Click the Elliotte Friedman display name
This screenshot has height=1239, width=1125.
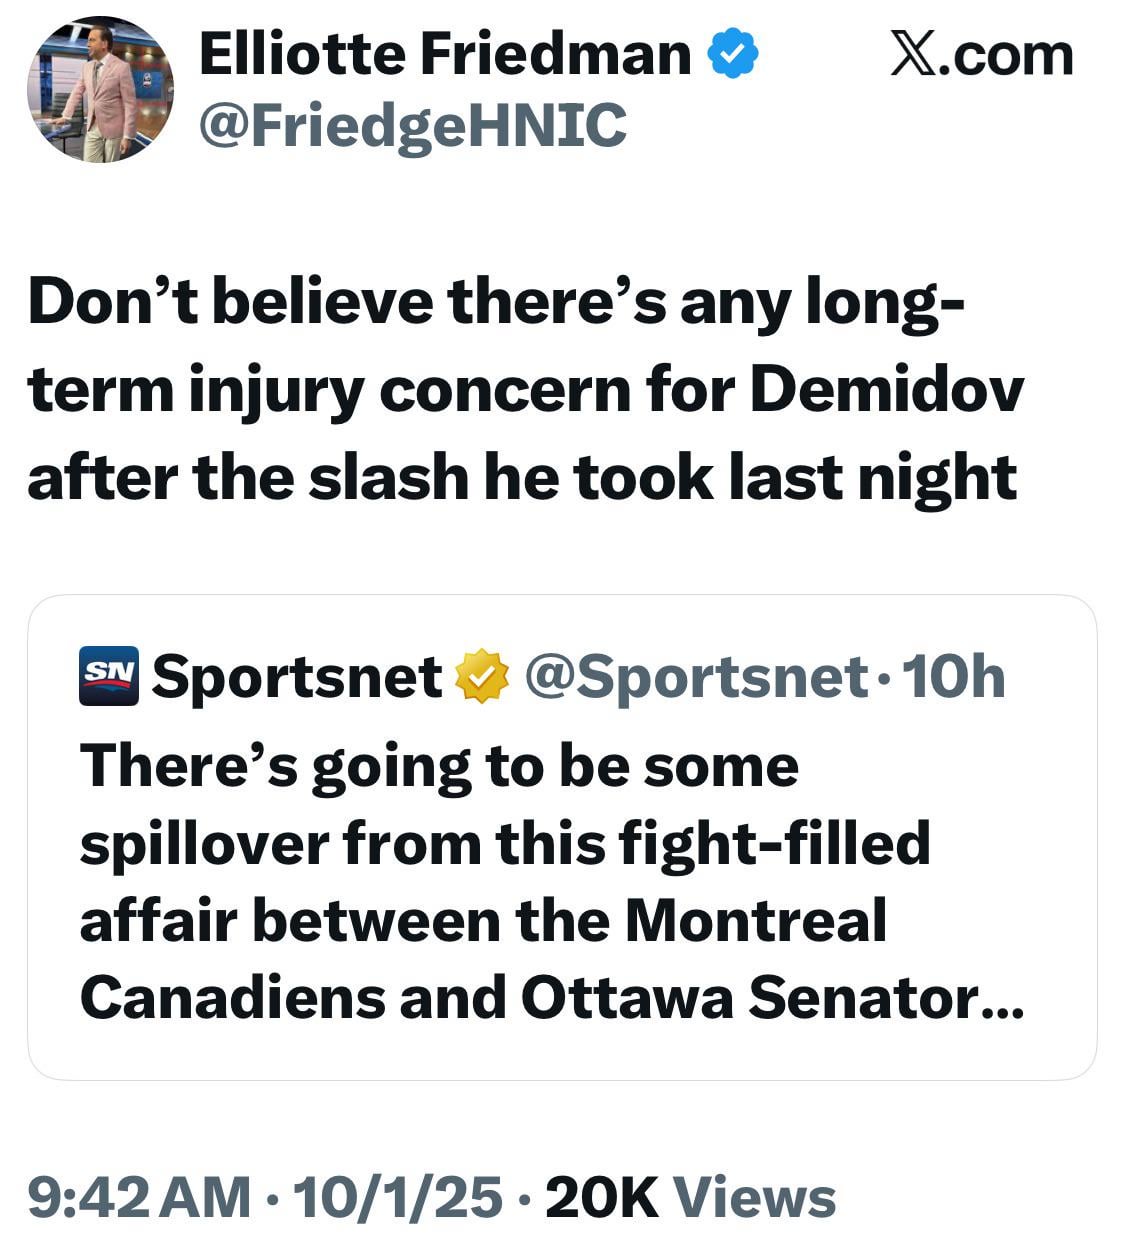pos(445,54)
